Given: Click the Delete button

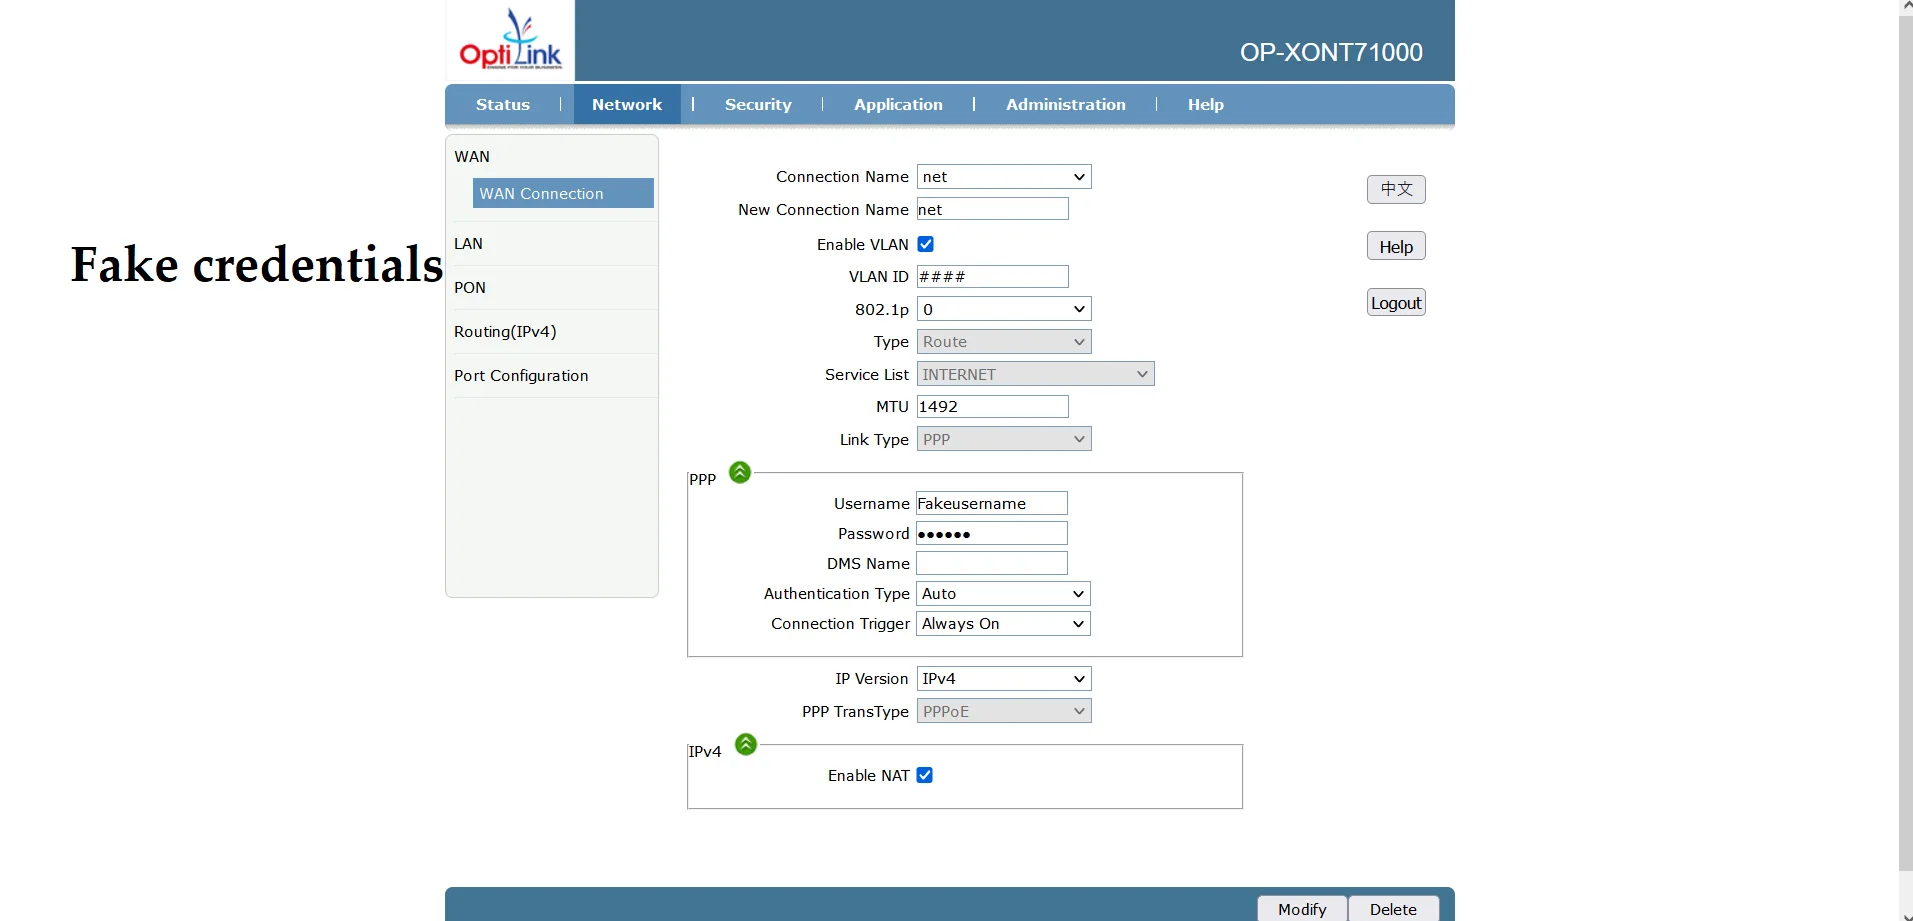Looking at the screenshot, I should (x=1393, y=908).
